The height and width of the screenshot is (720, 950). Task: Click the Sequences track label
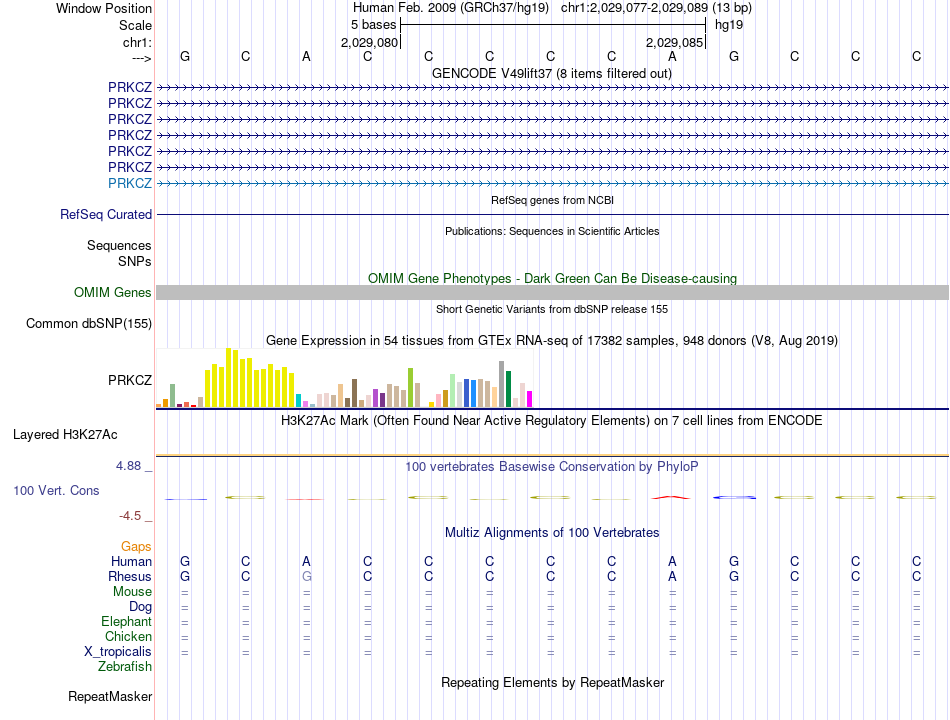tap(119, 245)
